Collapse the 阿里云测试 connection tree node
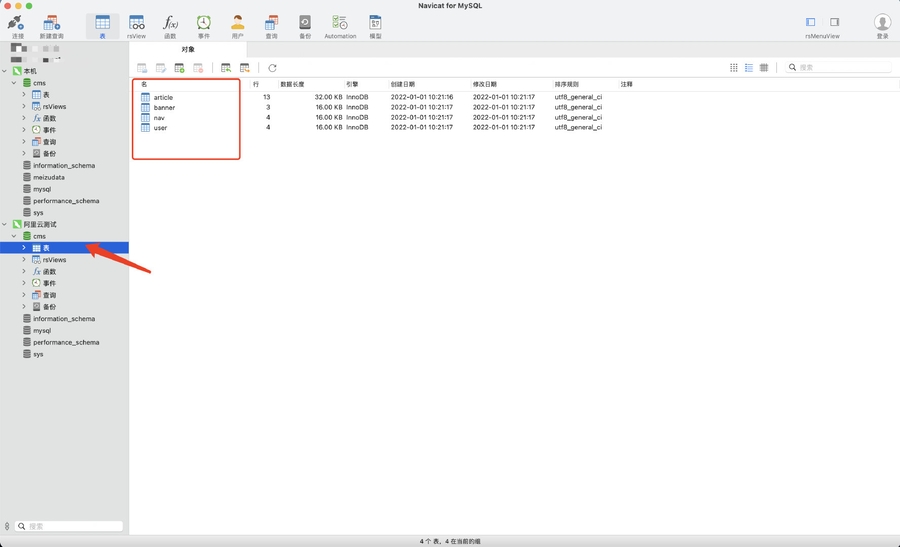The width and height of the screenshot is (900, 547). [x=5, y=224]
